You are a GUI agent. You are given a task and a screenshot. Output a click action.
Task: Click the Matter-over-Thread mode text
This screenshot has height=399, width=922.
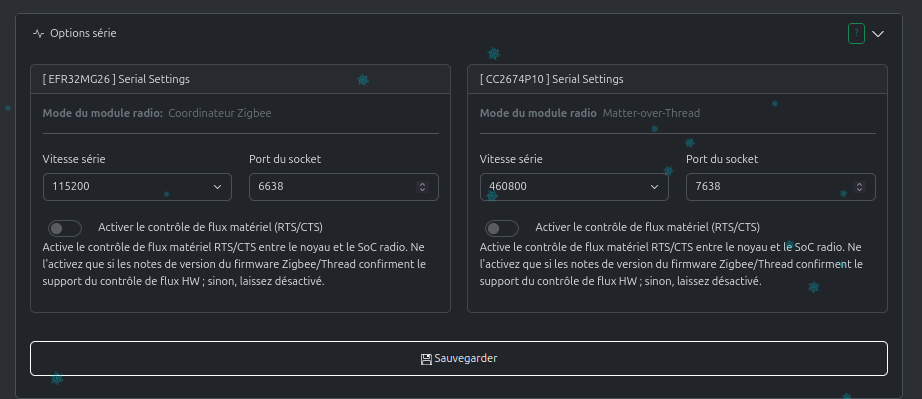pyautogui.click(x=651, y=113)
